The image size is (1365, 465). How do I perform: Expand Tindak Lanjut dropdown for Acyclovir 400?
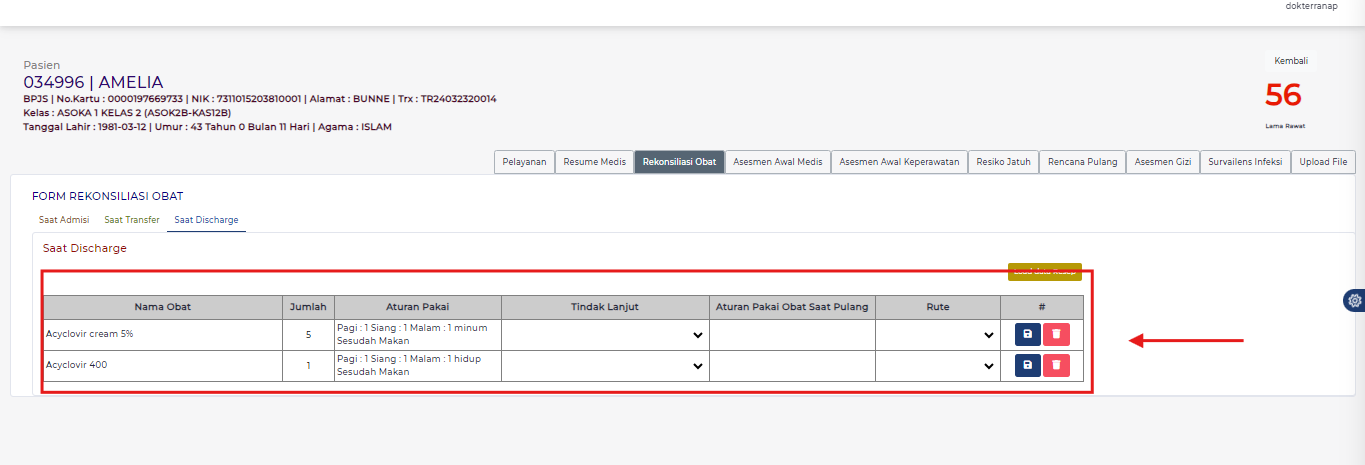coord(605,366)
